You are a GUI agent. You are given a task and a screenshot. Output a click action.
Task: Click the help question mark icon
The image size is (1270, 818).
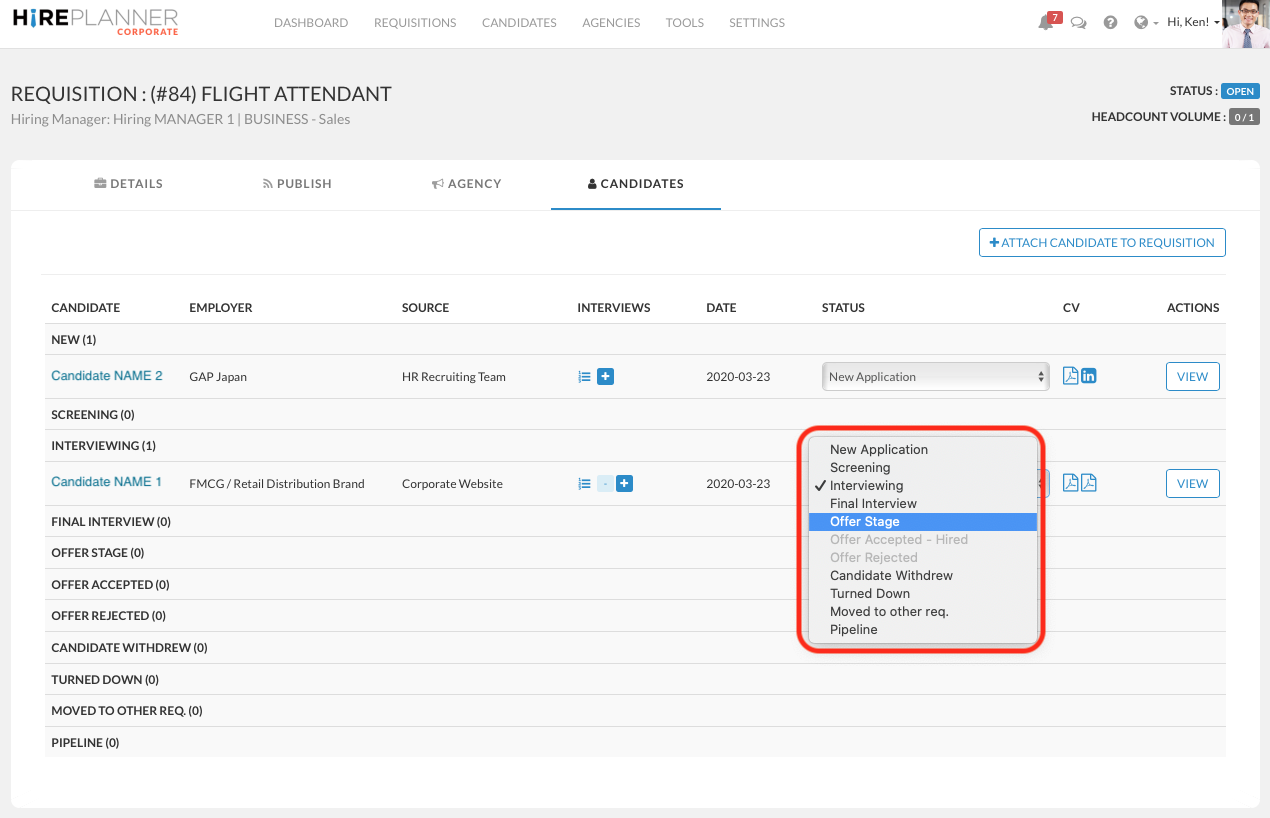point(1110,23)
